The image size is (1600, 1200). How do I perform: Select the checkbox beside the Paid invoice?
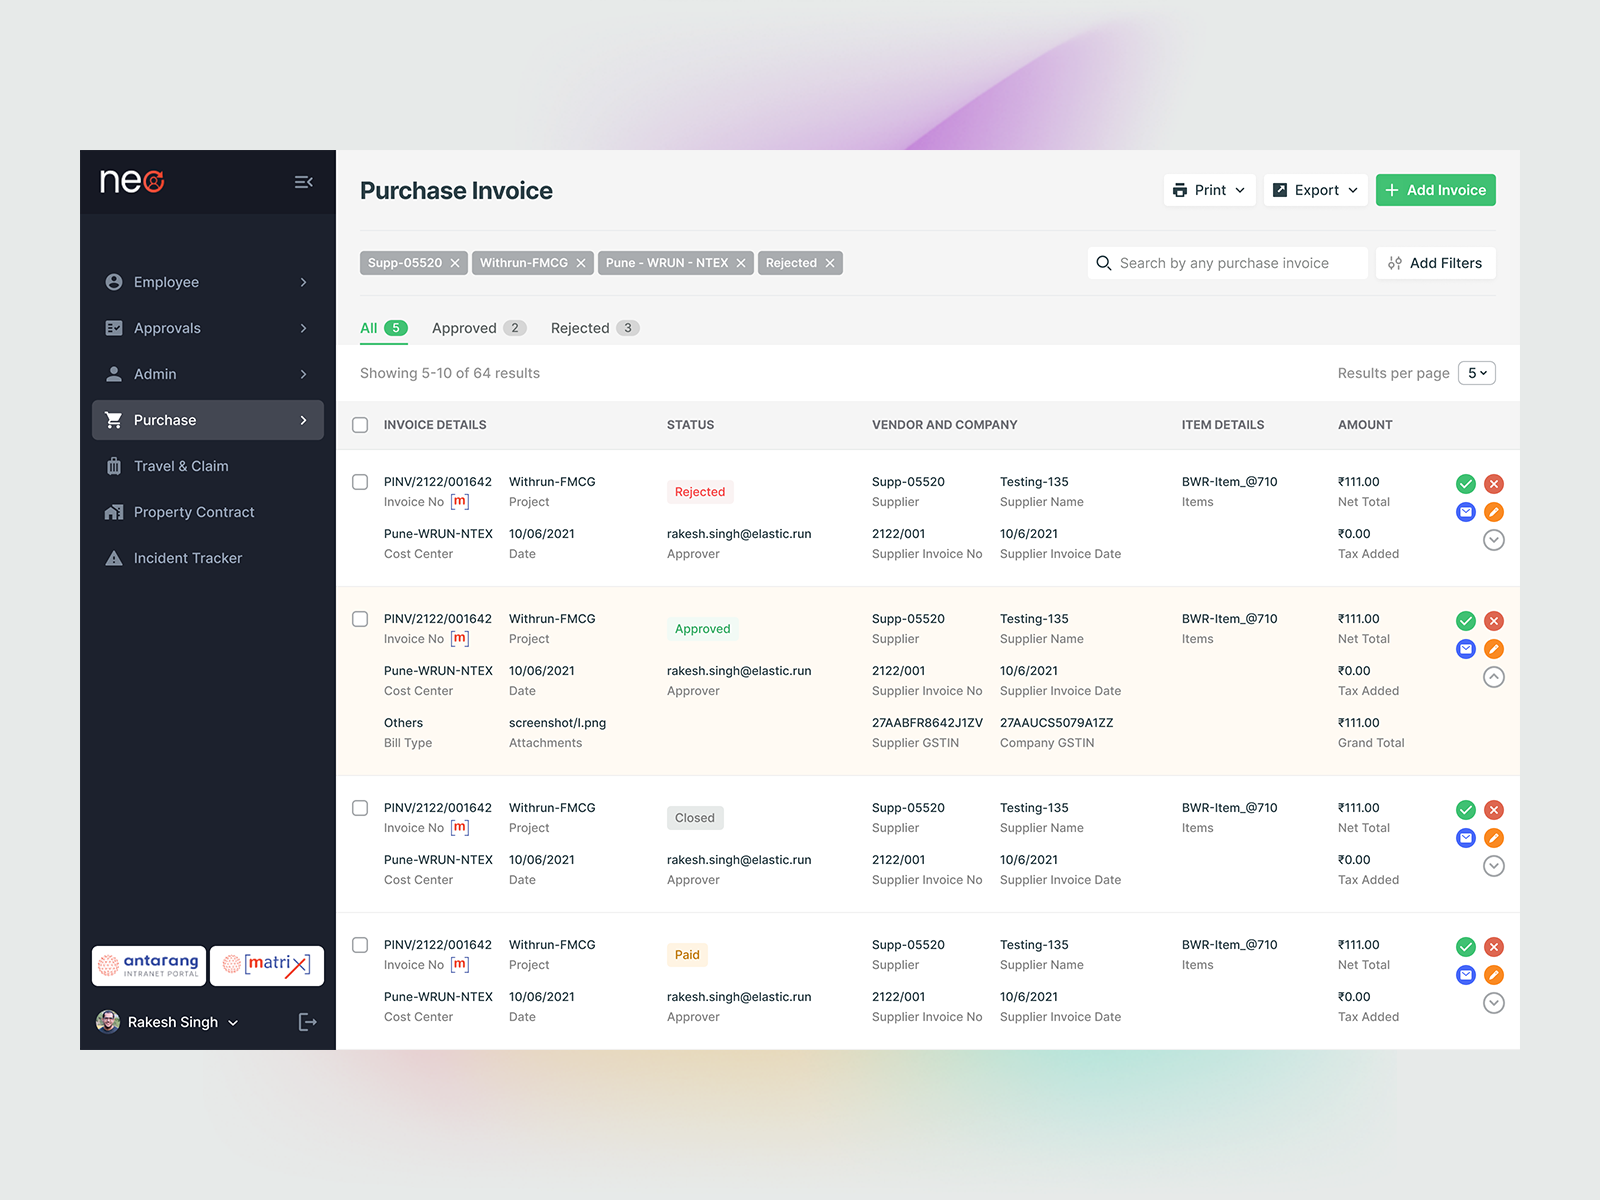pyautogui.click(x=360, y=945)
